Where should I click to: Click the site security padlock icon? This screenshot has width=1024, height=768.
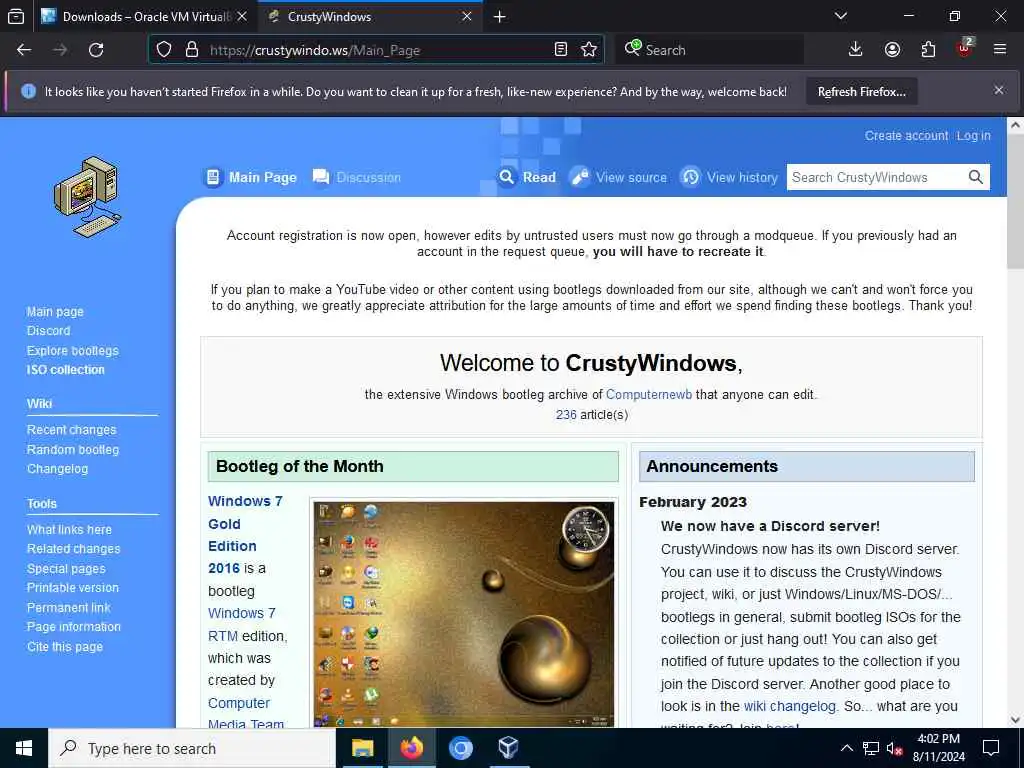(x=191, y=50)
